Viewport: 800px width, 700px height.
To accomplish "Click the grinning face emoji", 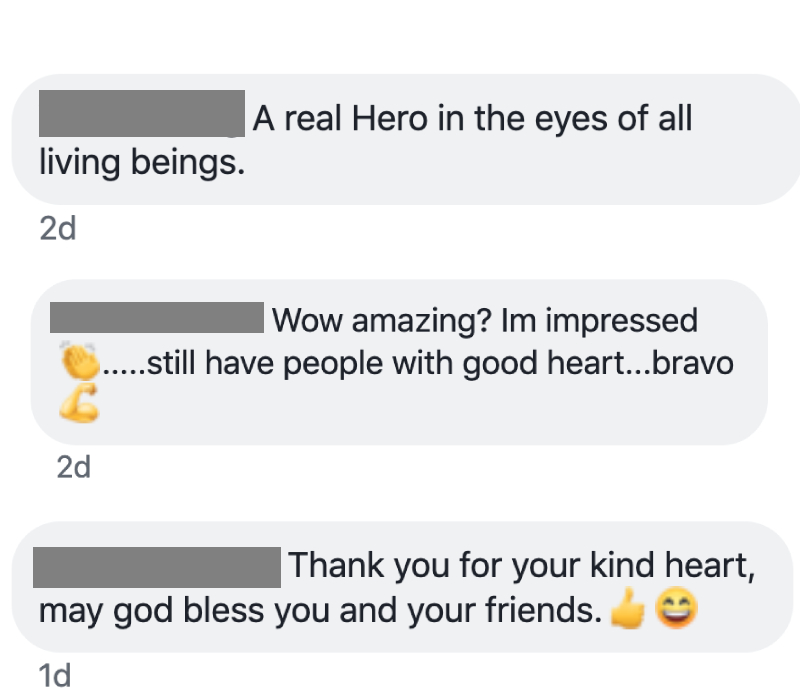I will point(676,609).
